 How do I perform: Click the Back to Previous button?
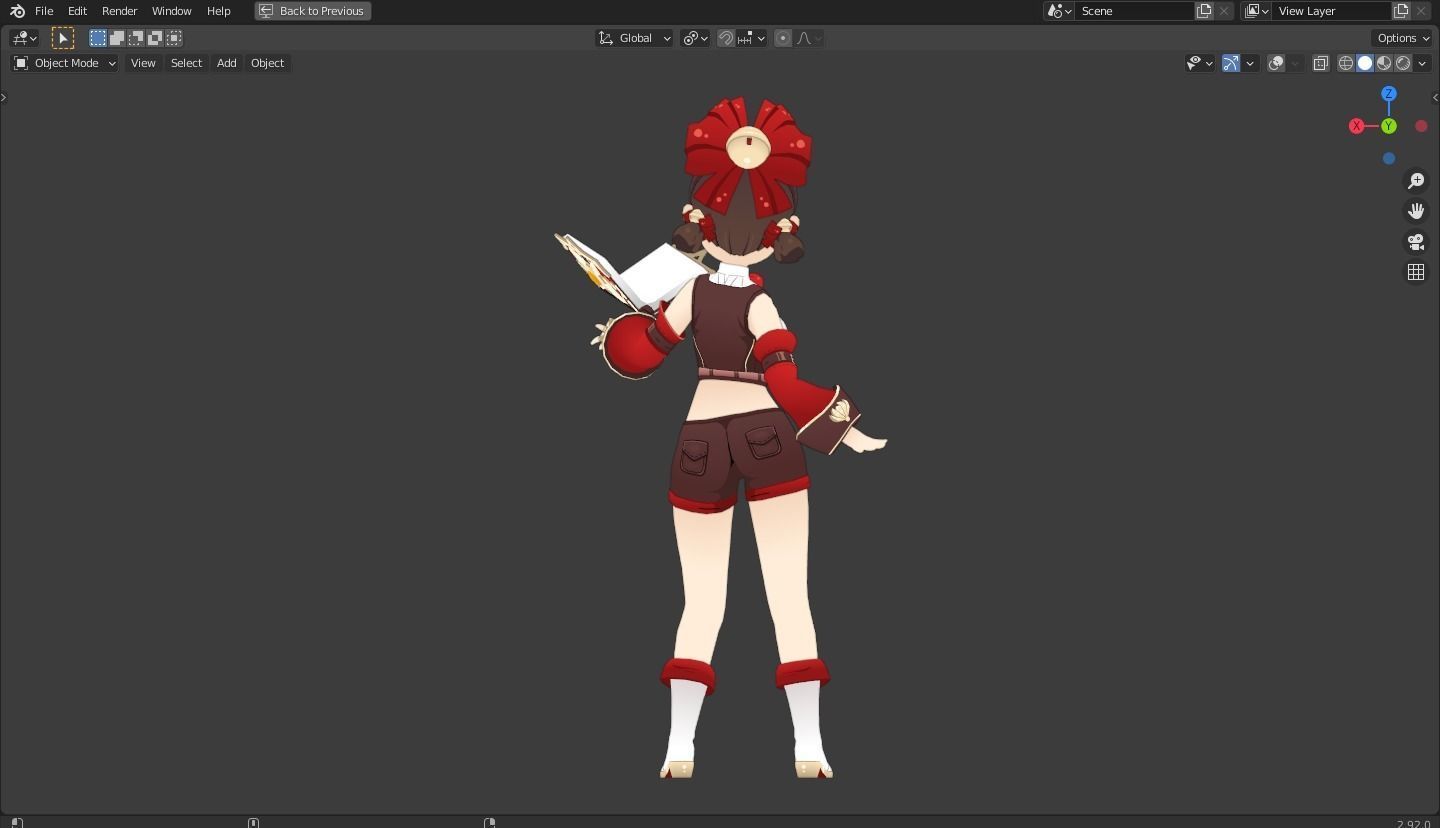coord(313,11)
